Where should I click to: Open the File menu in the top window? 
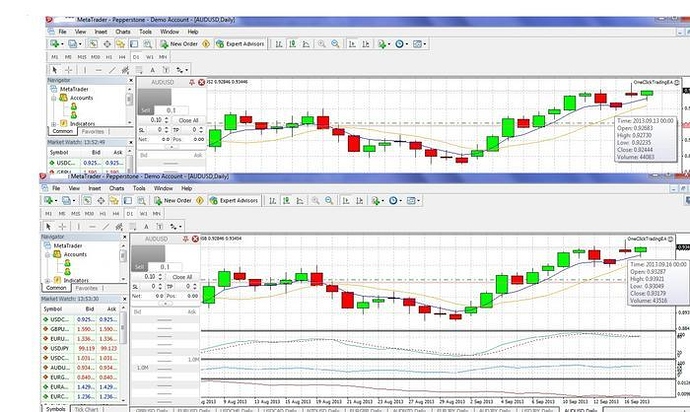62,32
